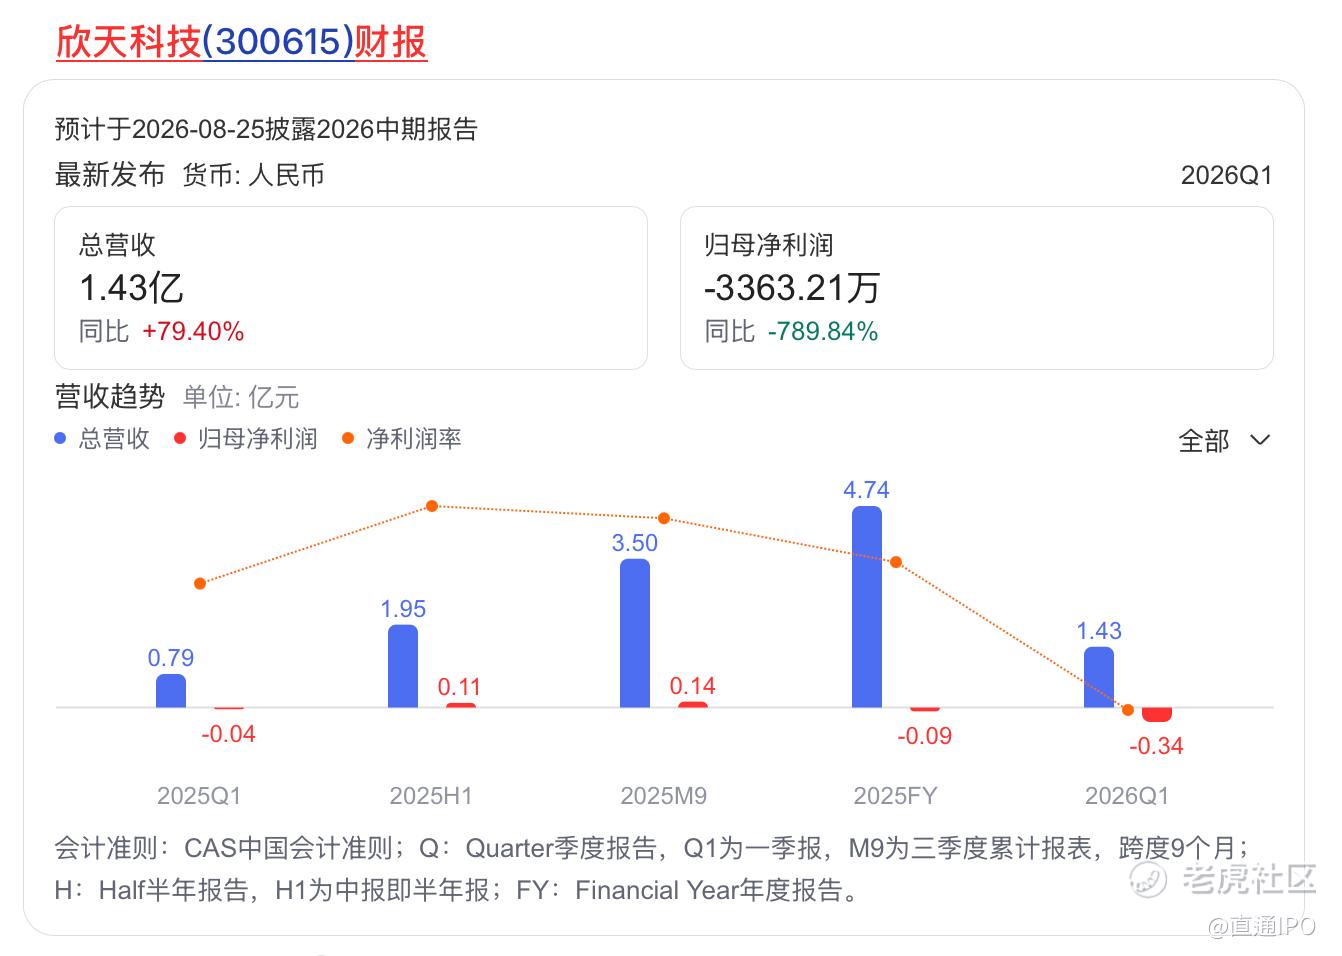
Task: Select the blue 2025M9 revenue bar
Action: point(635,633)
